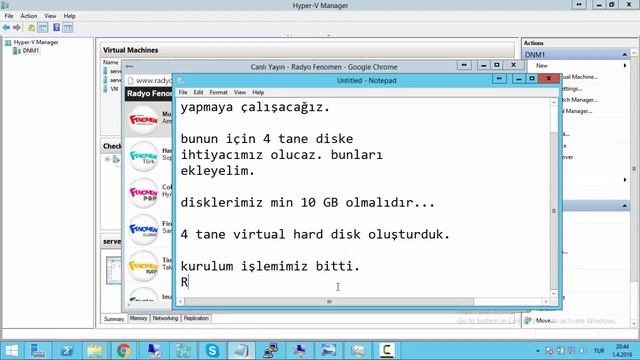Launch PowerShell from the taskbar

click(x=67, y=351)
